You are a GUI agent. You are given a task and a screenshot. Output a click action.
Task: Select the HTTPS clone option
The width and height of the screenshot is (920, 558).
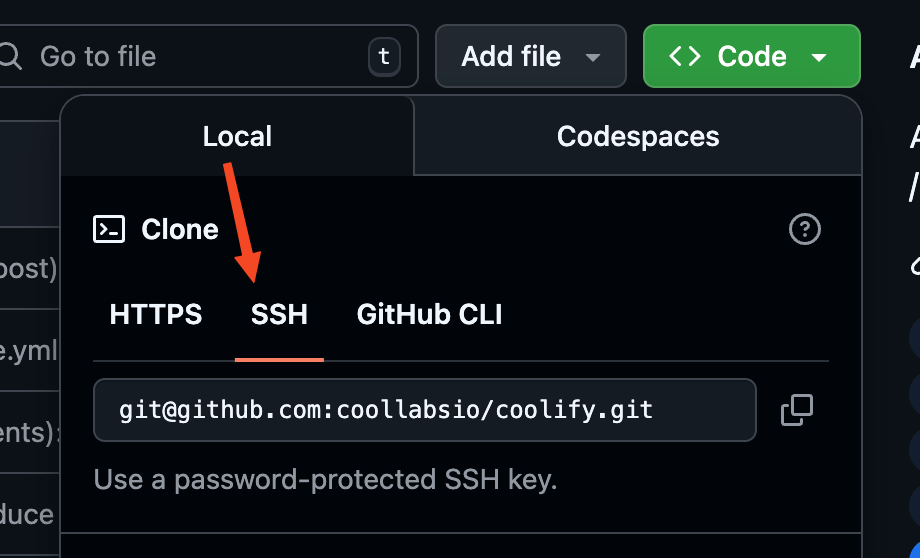click(156, 315)
